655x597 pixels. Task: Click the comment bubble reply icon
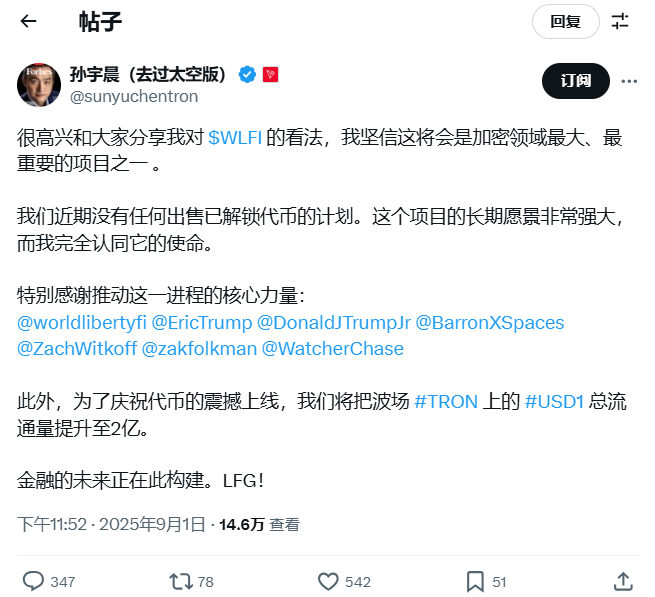pyautogui.click(x=33, y=581)
